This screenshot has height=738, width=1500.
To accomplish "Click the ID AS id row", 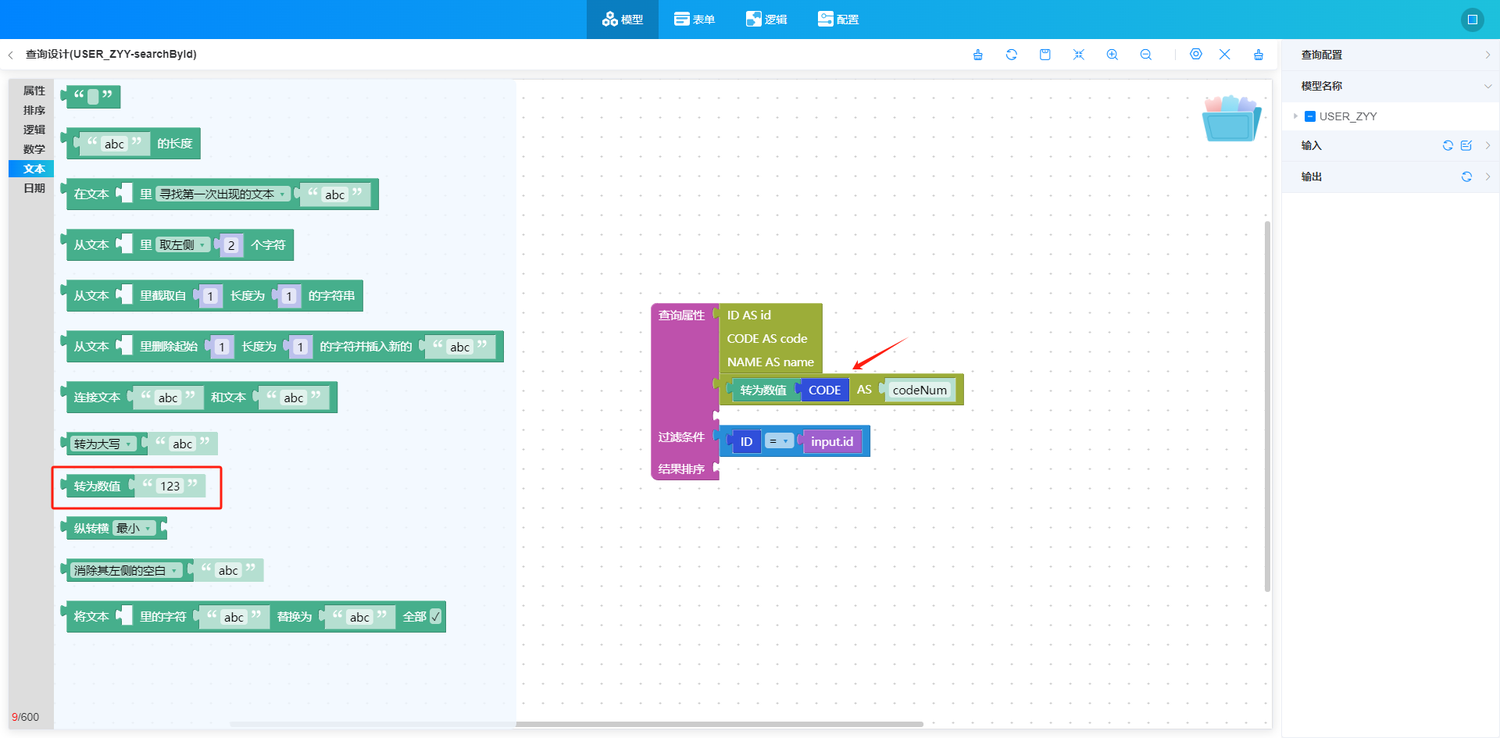I will pyautogui.click(x=749, y=315).
